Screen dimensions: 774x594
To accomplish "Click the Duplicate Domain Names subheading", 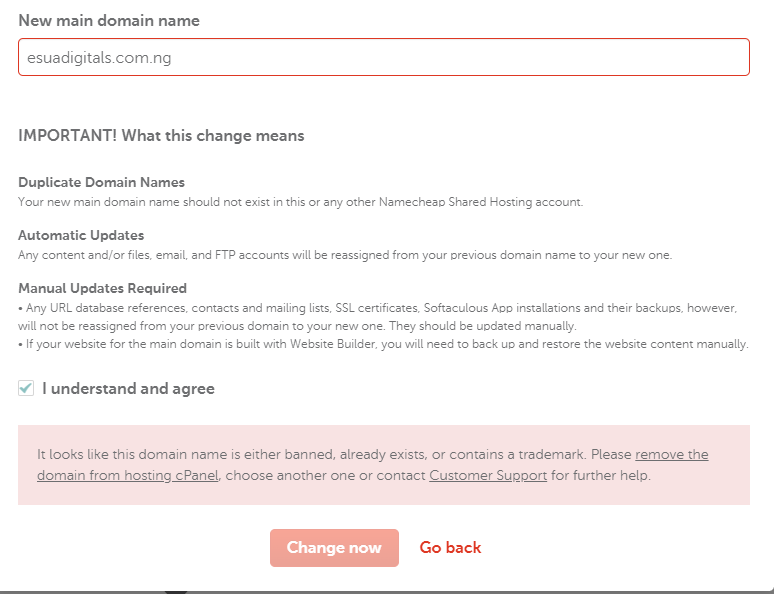I will (x=102, y=182).
